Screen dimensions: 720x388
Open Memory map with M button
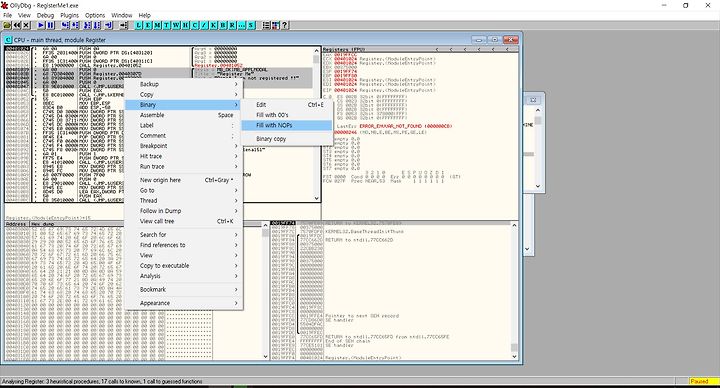click(x=158, y=25)
